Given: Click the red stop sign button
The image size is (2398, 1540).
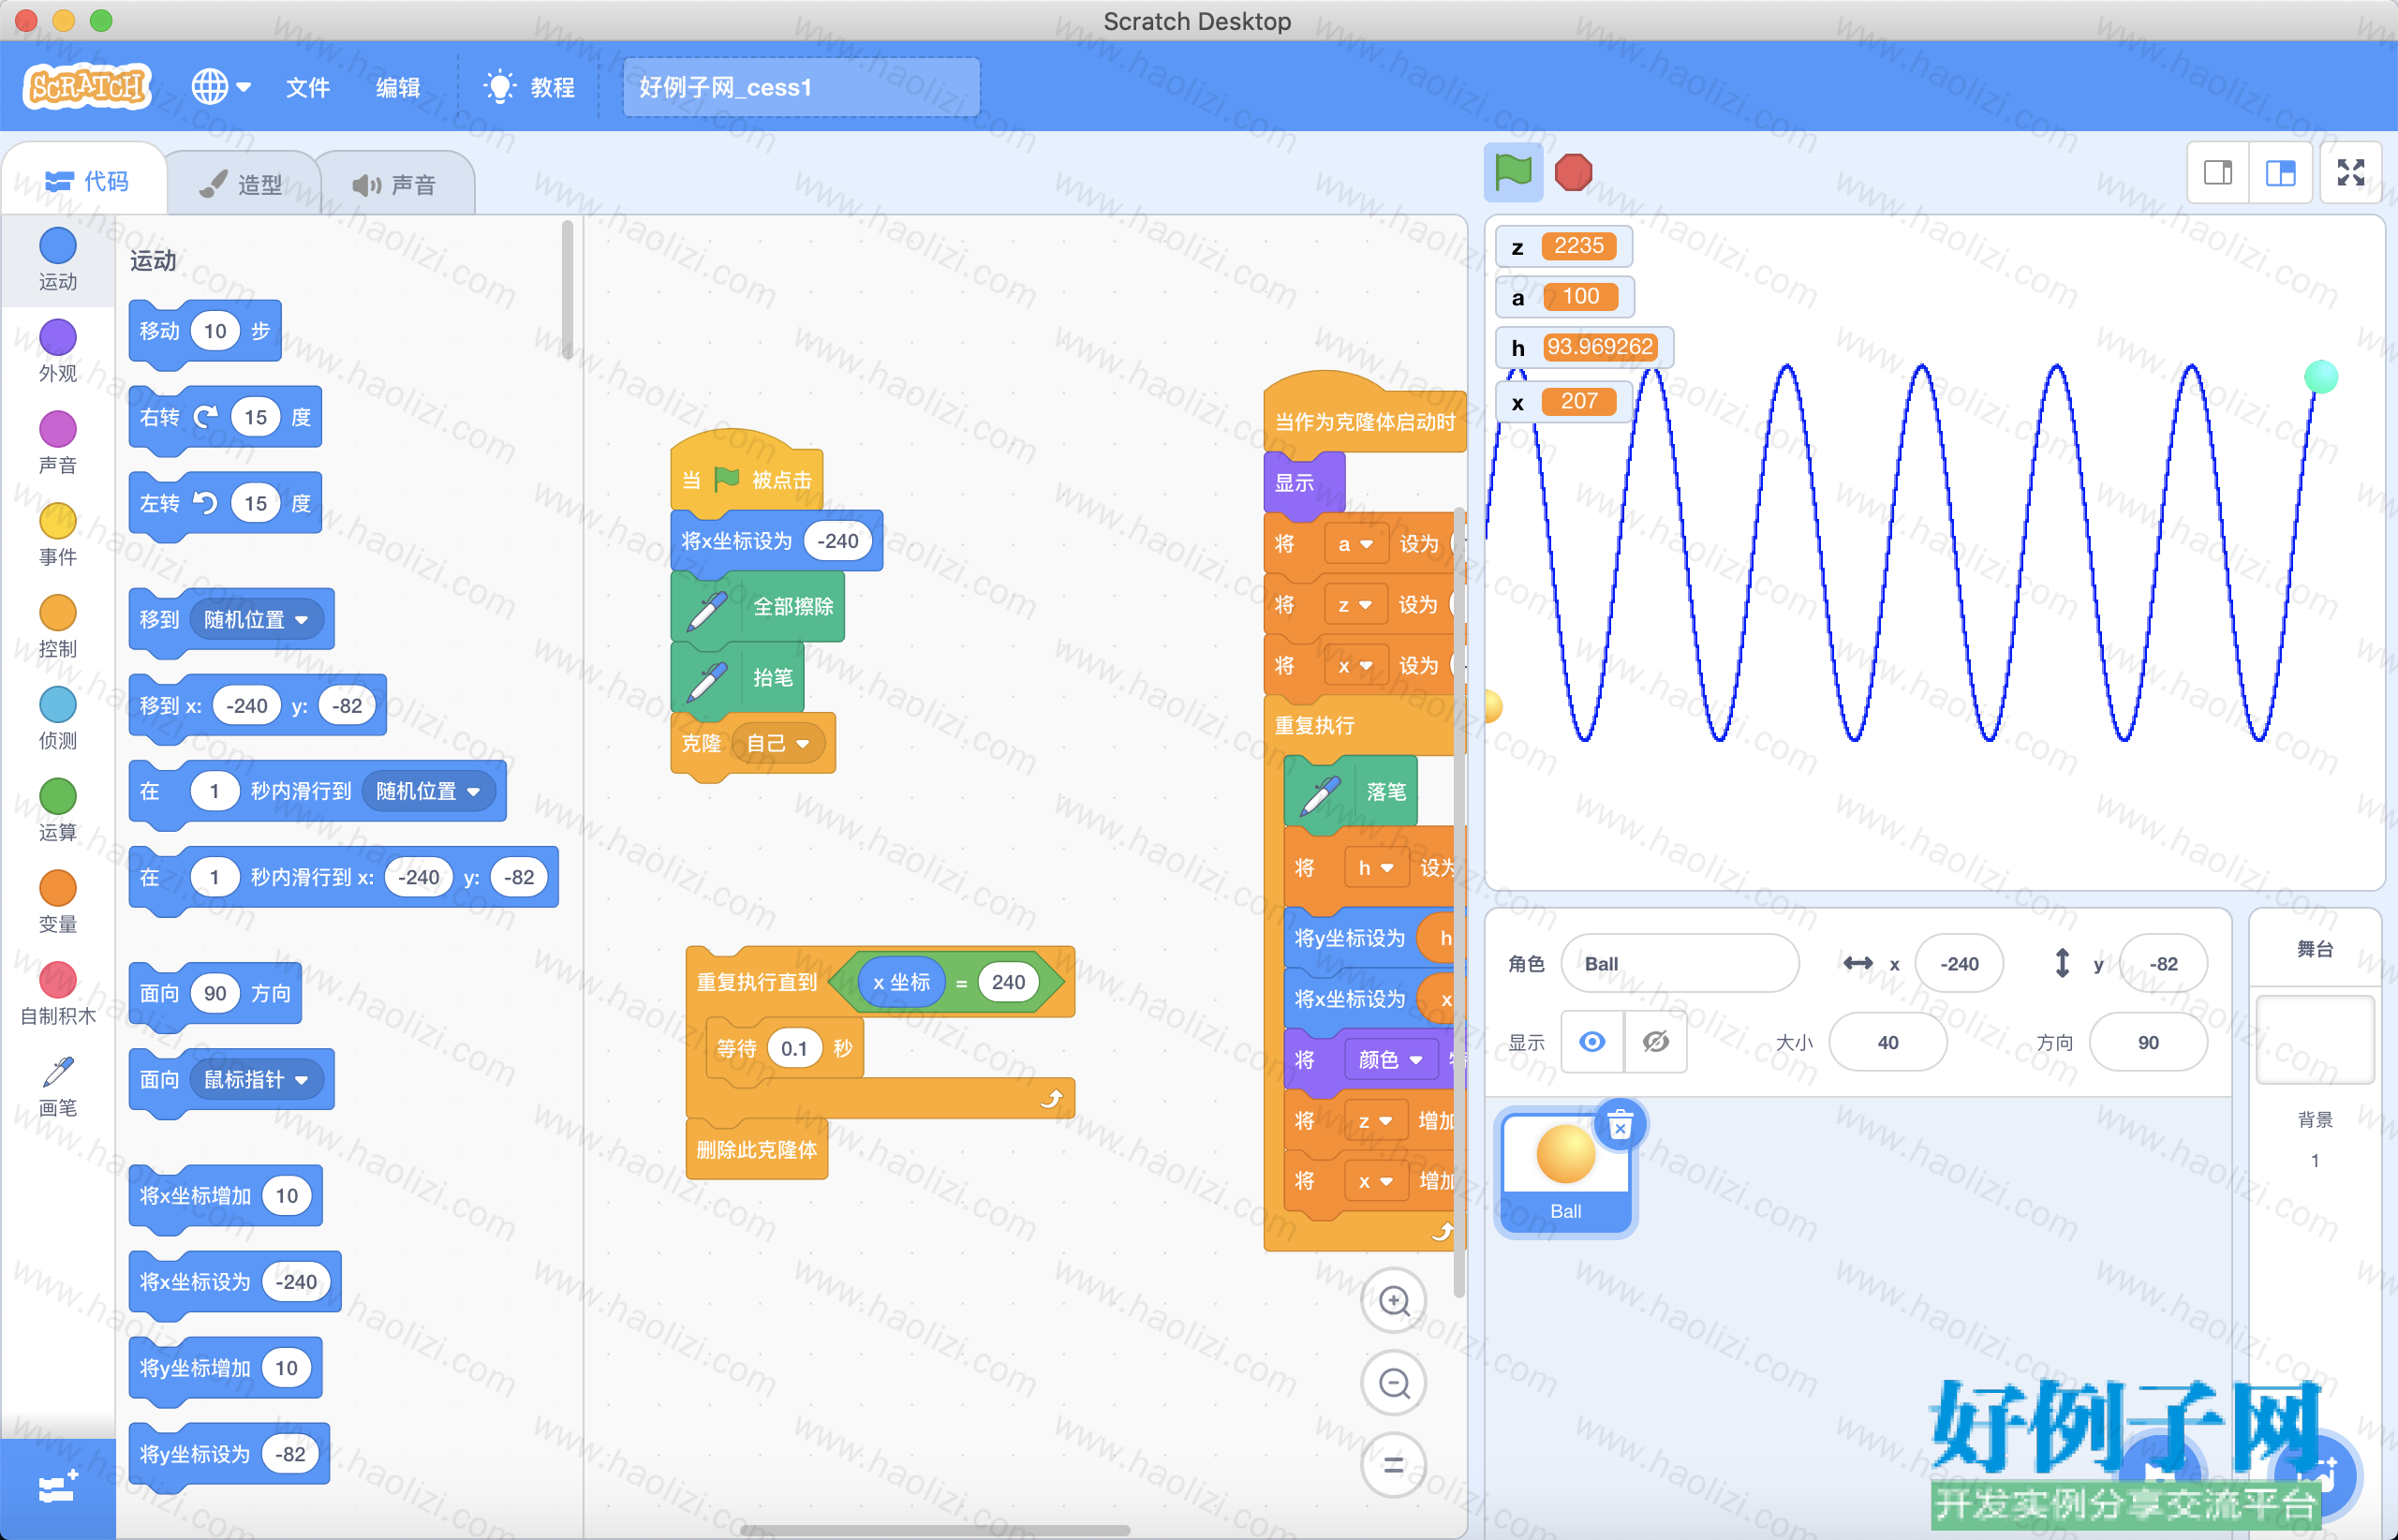Looking at the screenshot, I should [1573, 172].
